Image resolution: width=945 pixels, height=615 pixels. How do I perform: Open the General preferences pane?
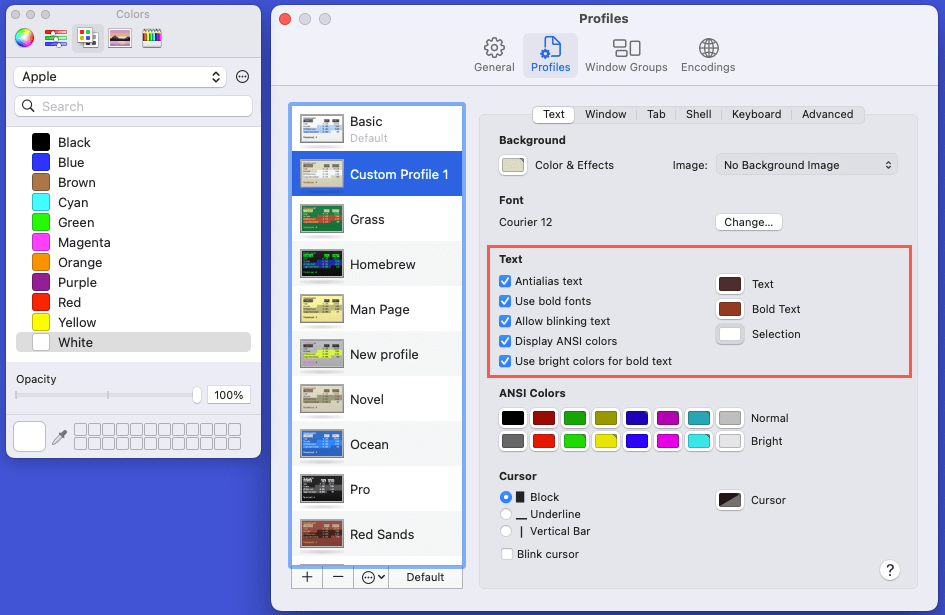[x=494, y=55]
